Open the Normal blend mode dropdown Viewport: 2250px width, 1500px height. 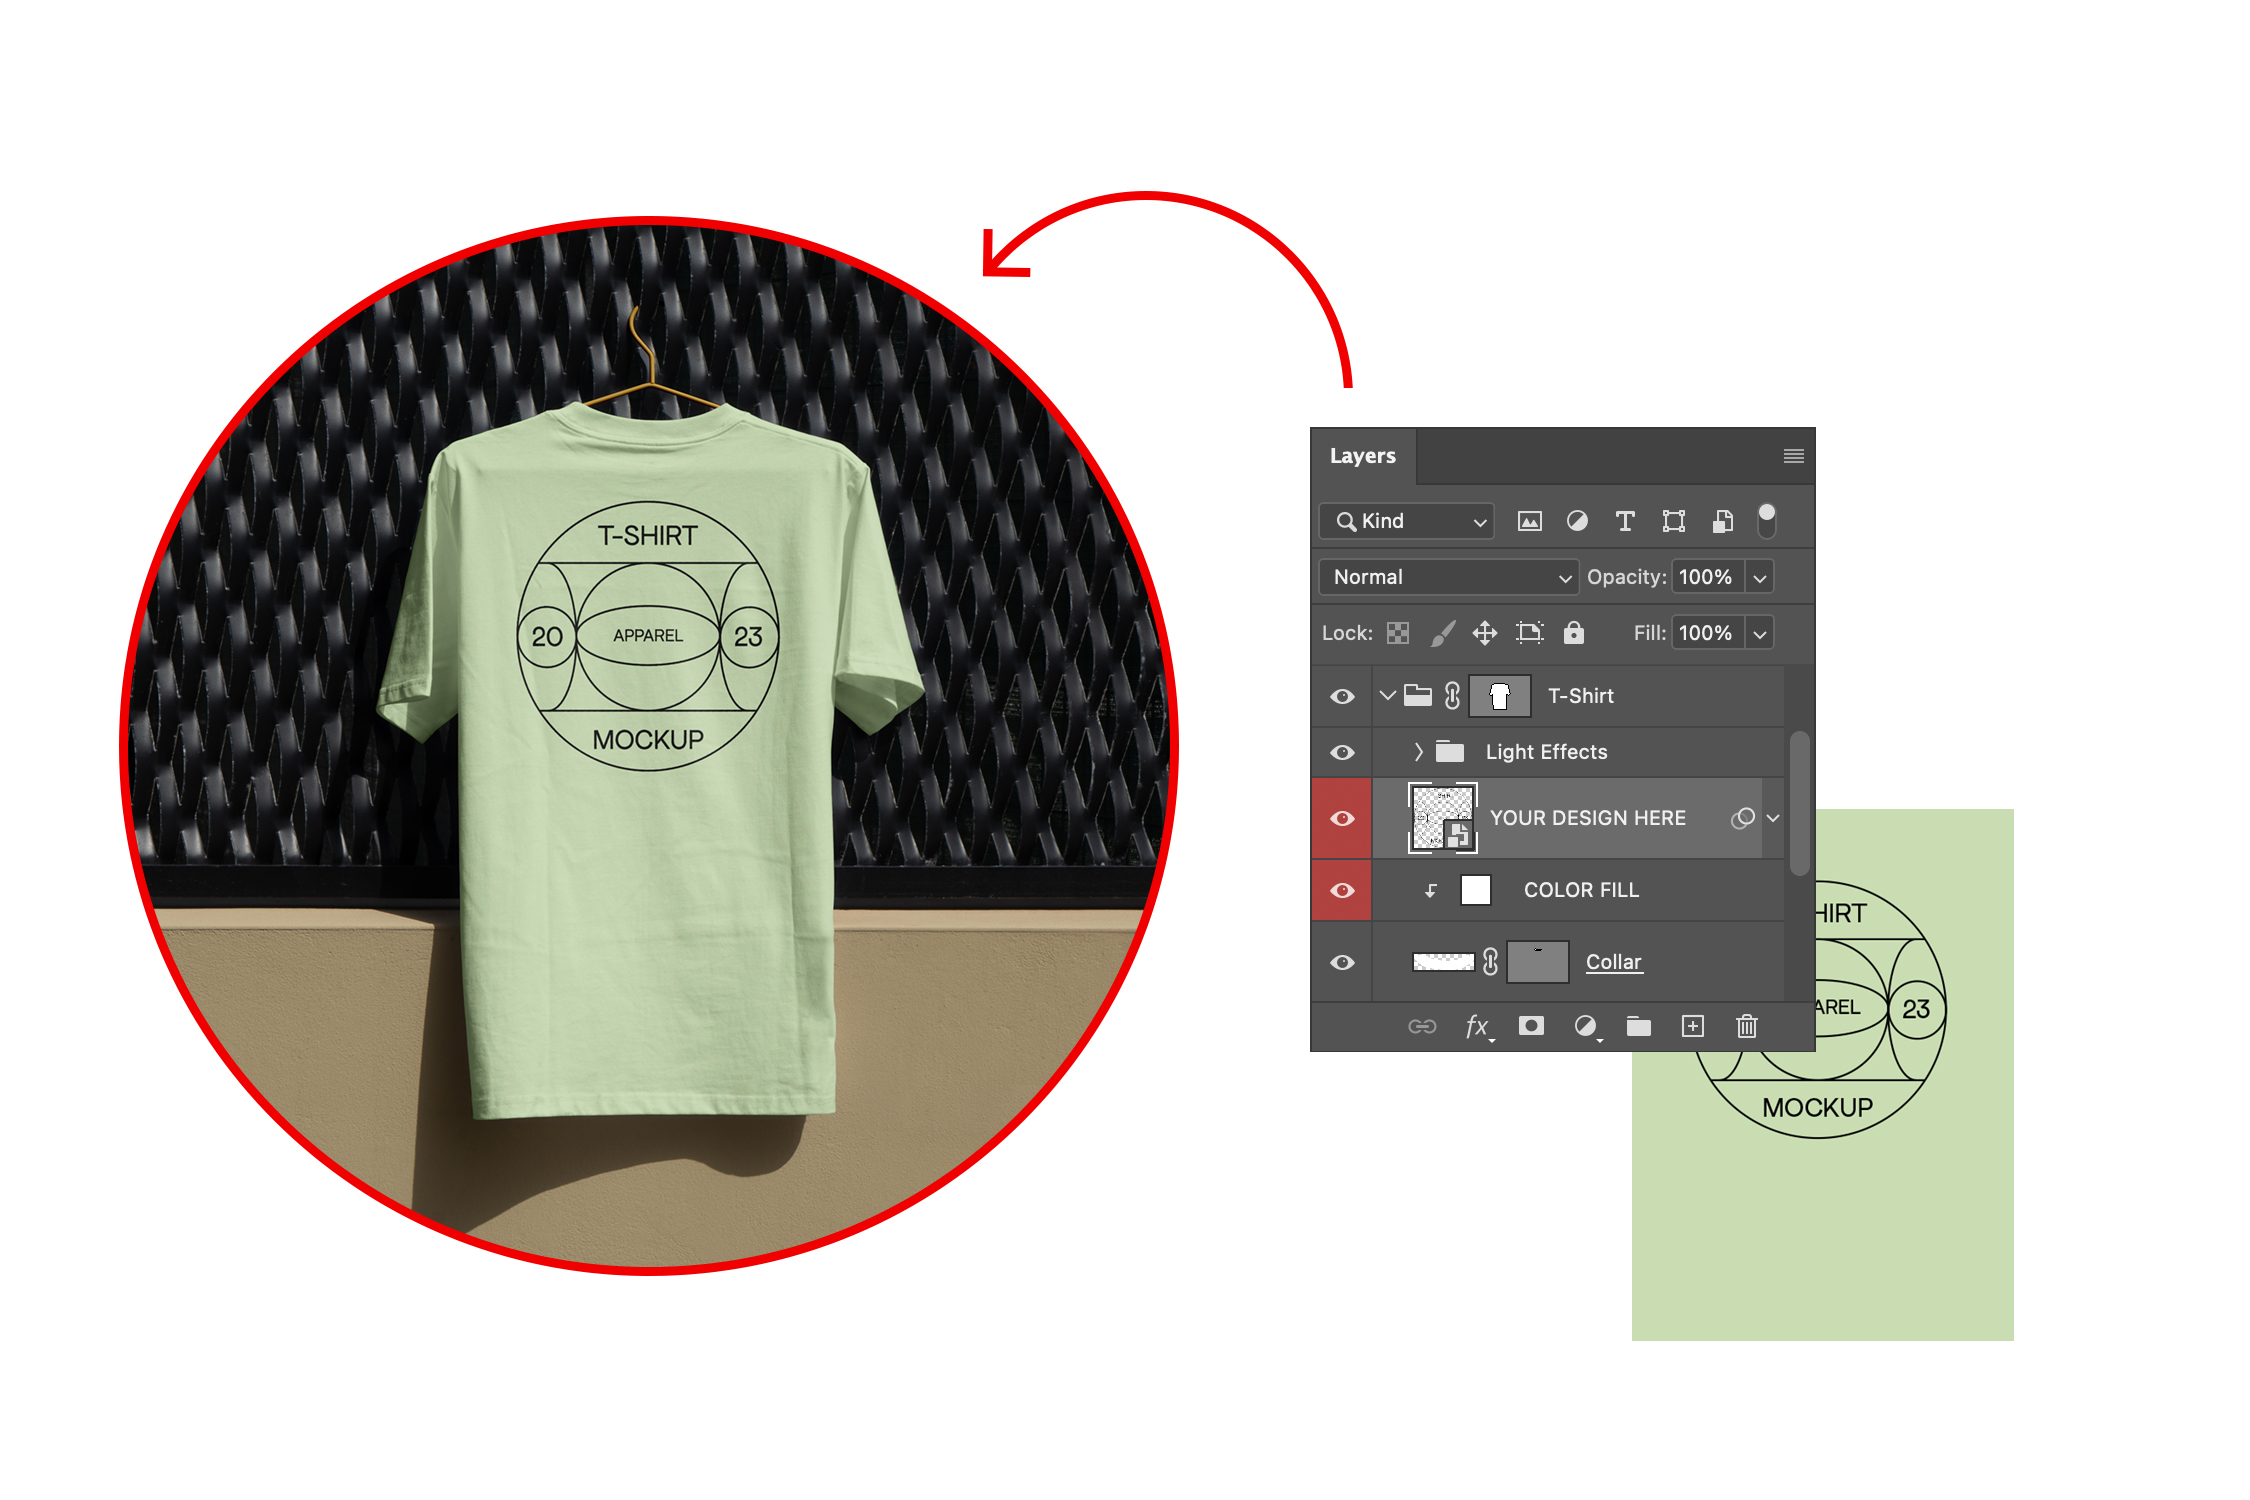tap(1448, 577)
